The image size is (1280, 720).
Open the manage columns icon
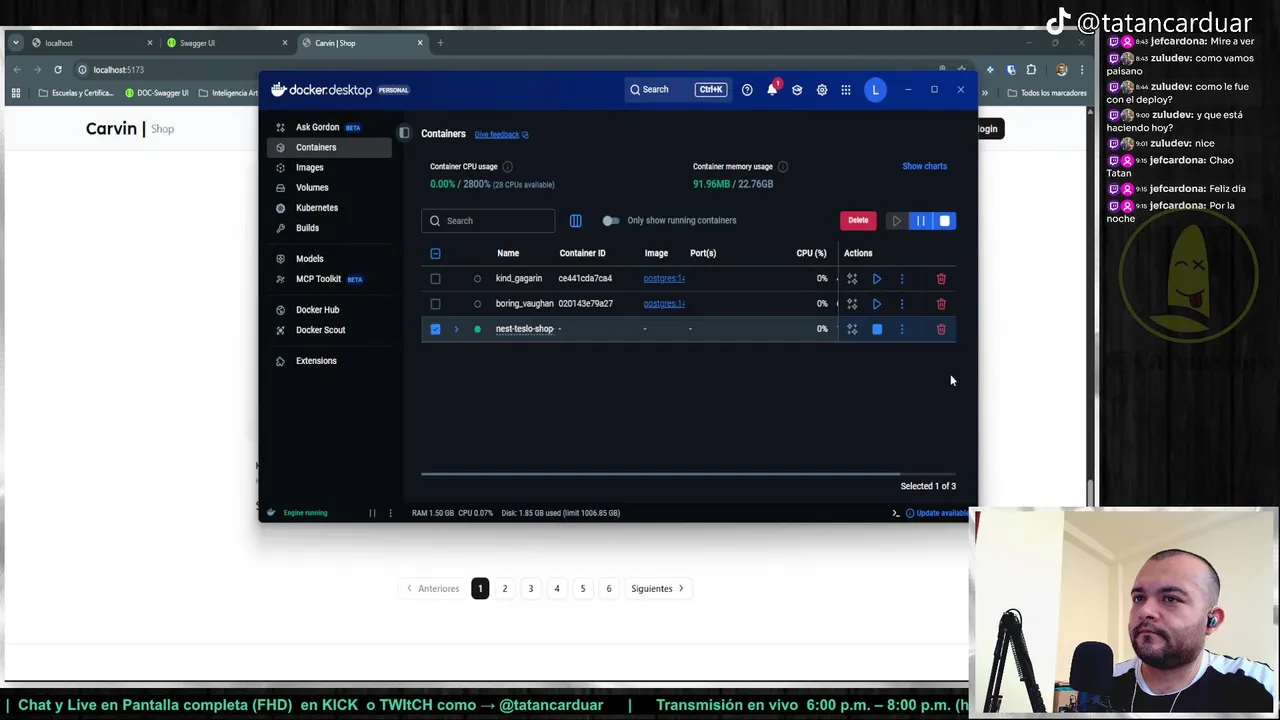pos(576,221)
